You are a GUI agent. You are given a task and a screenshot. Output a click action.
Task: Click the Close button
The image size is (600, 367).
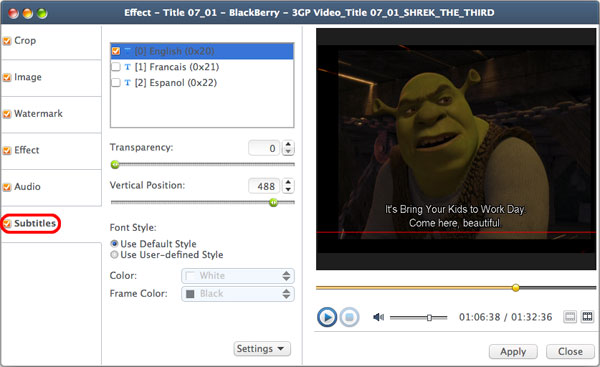click(570, 351)
